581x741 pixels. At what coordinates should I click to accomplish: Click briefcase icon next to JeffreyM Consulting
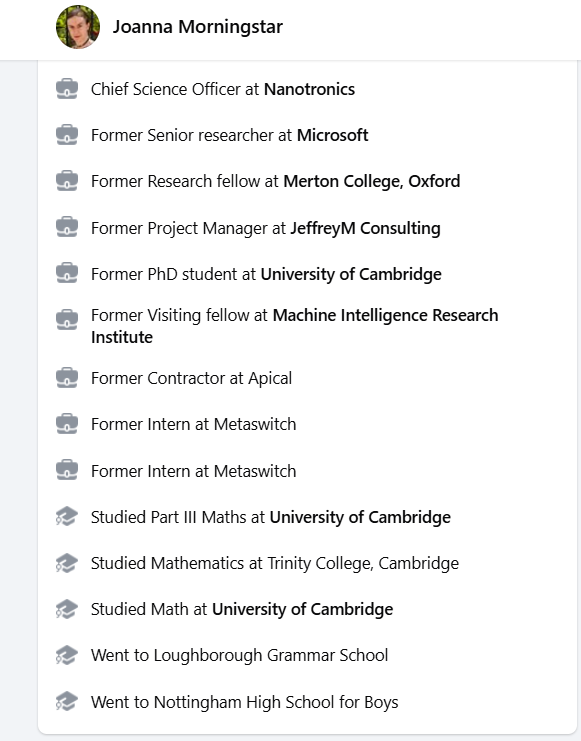pos(67,228)
